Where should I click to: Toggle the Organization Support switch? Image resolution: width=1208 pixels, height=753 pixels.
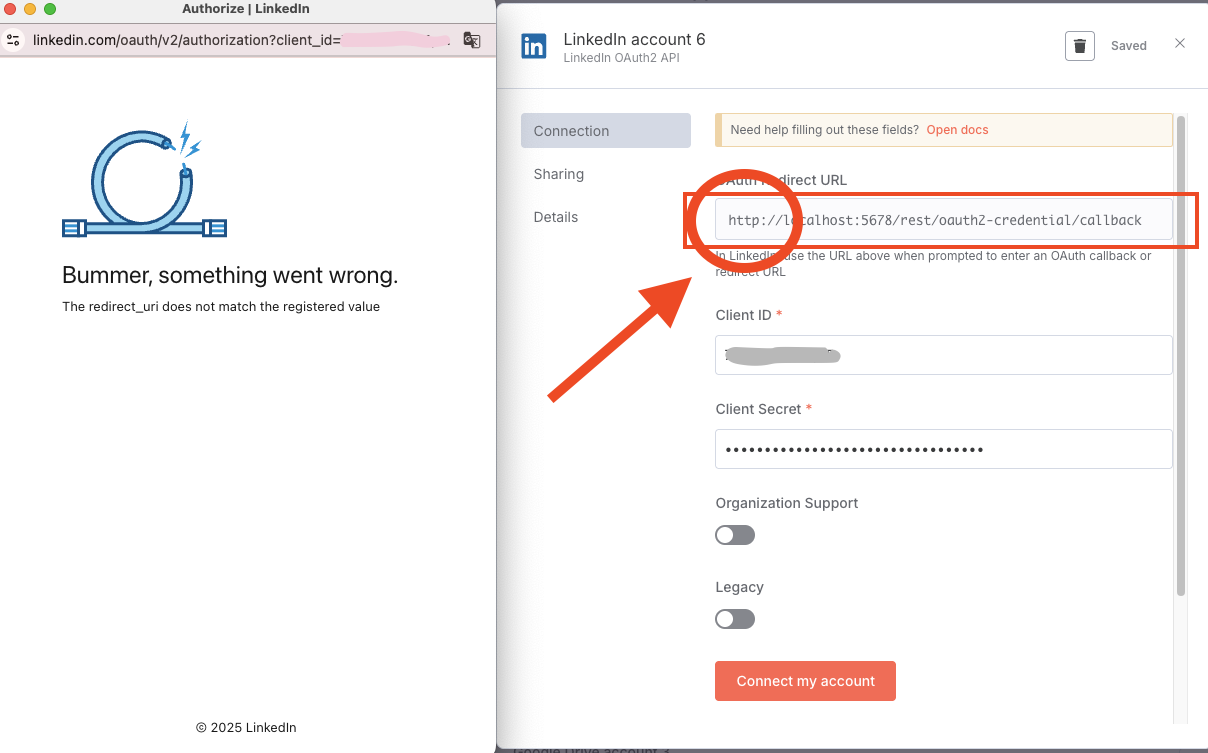[735, 535]
